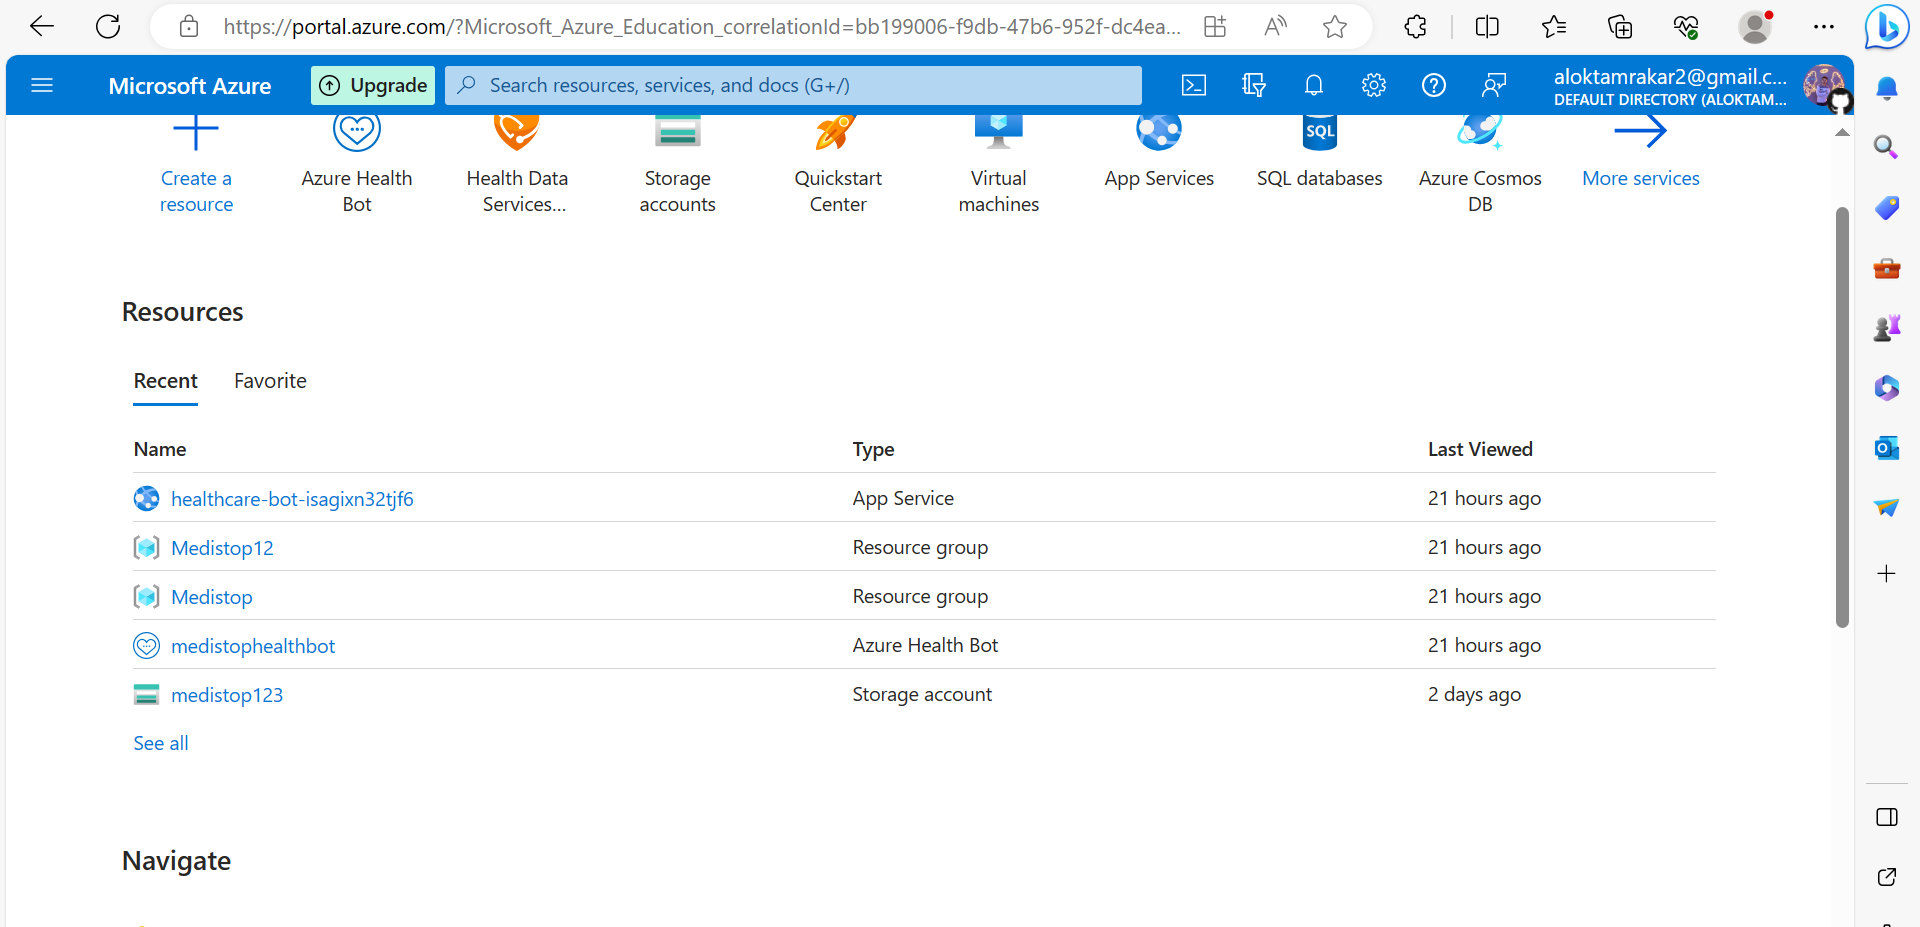Click the browser Refresh button
Viewport: 1920px width, 927px height.
pos(108,27)
